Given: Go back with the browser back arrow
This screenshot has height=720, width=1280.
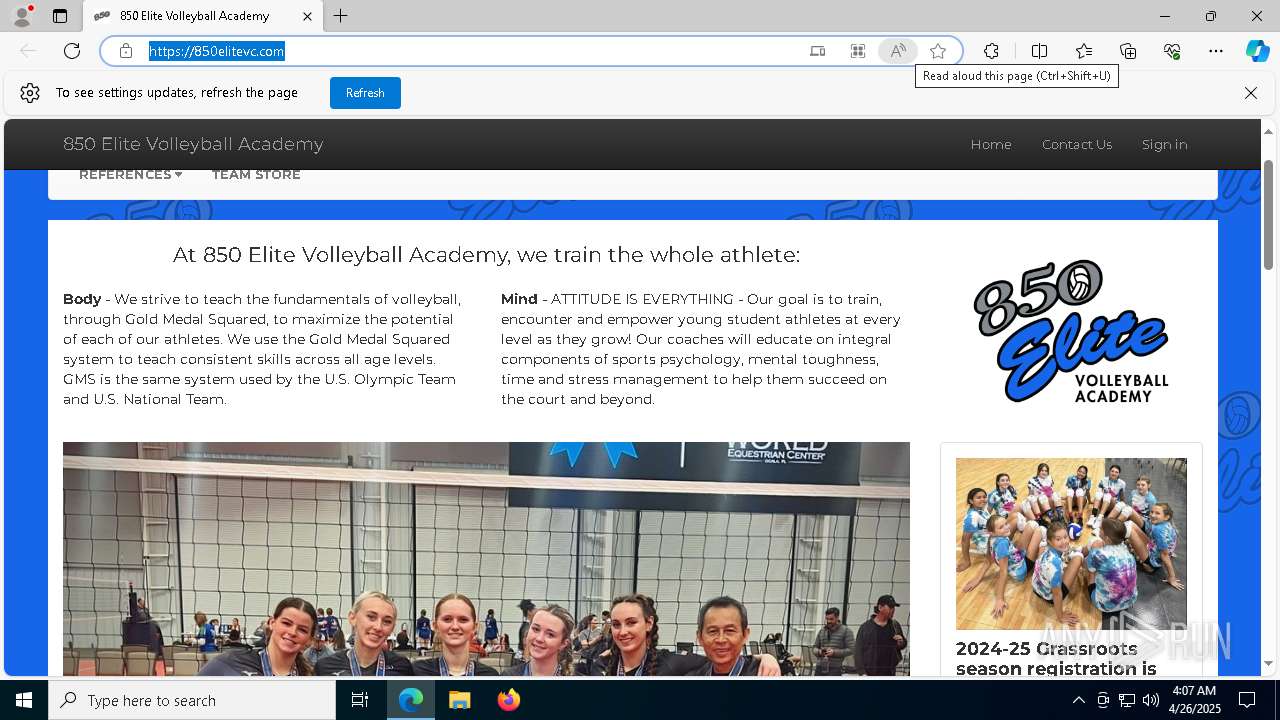Looking at the screenshot, I should click(x=28, y=51).
